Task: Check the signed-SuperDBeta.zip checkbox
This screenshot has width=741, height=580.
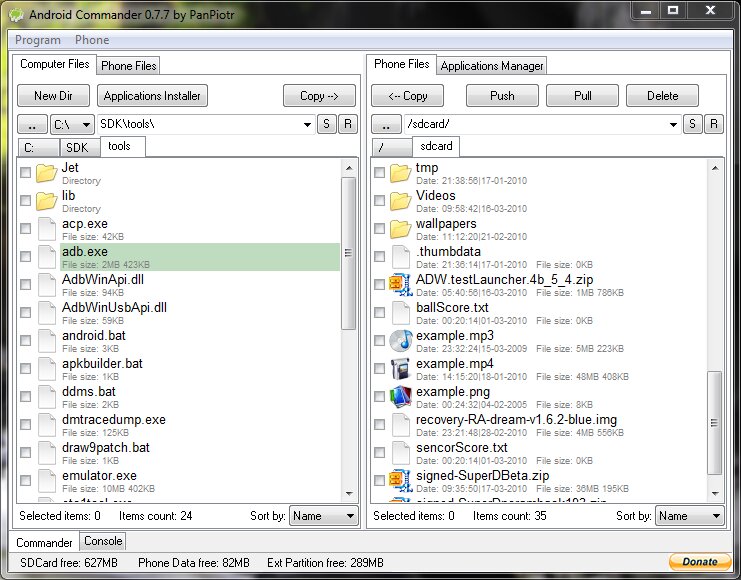Action: pos(379,481)
